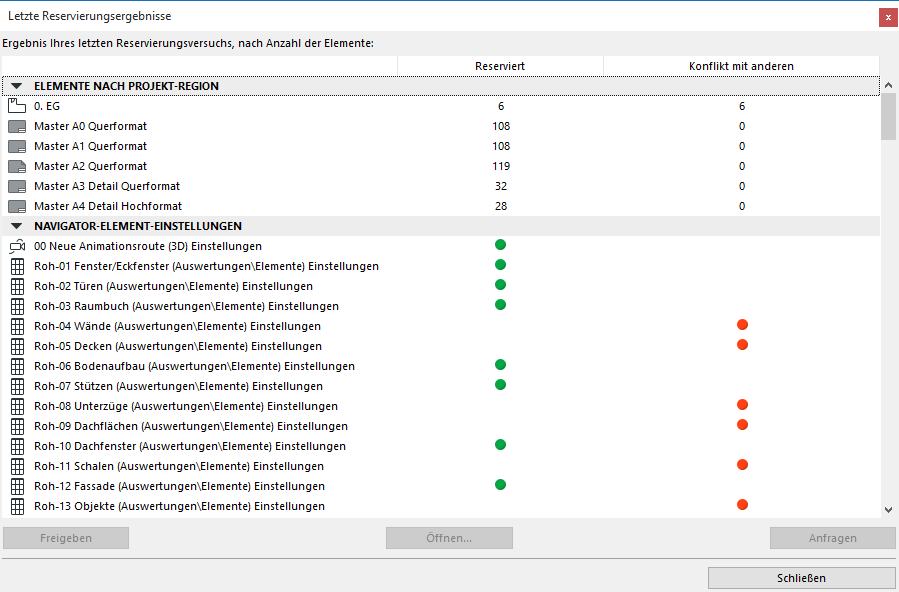The image size is (899, 592).
Task: Click the layout icon of Master A0 Querformat
Action: click(17, 126)
